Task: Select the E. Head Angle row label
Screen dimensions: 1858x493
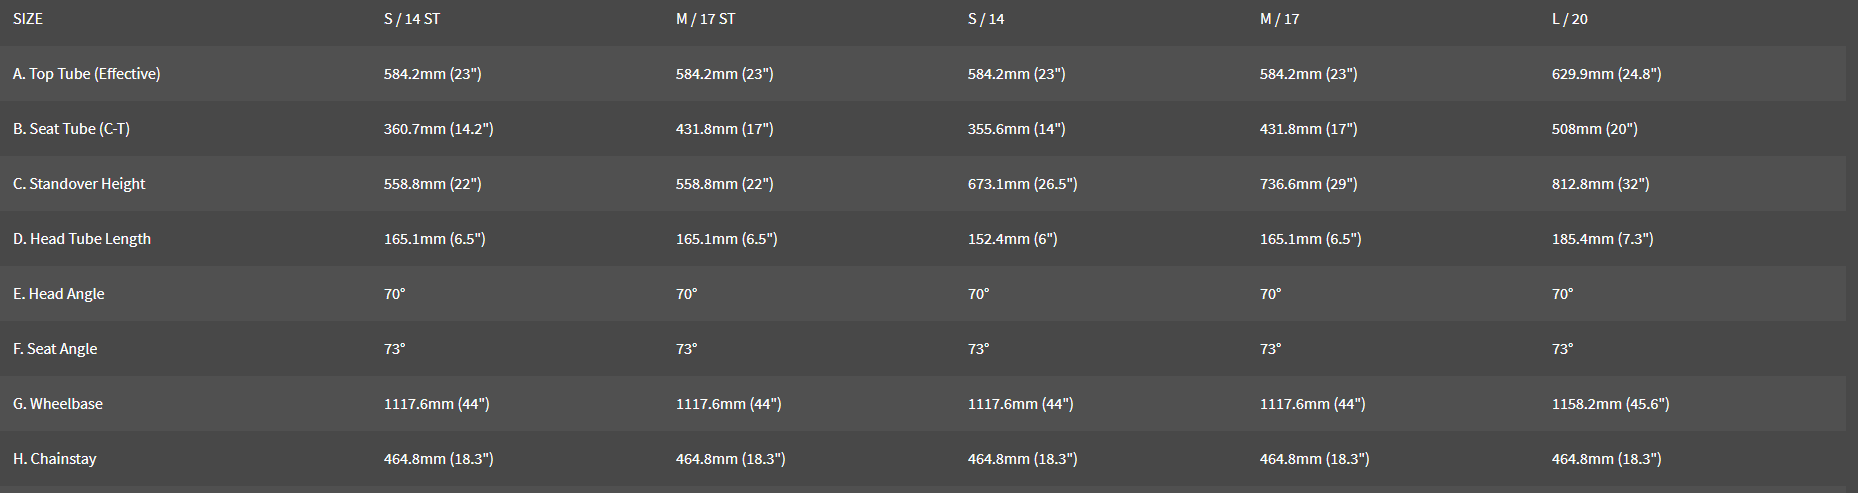Action: click(59, 294)
